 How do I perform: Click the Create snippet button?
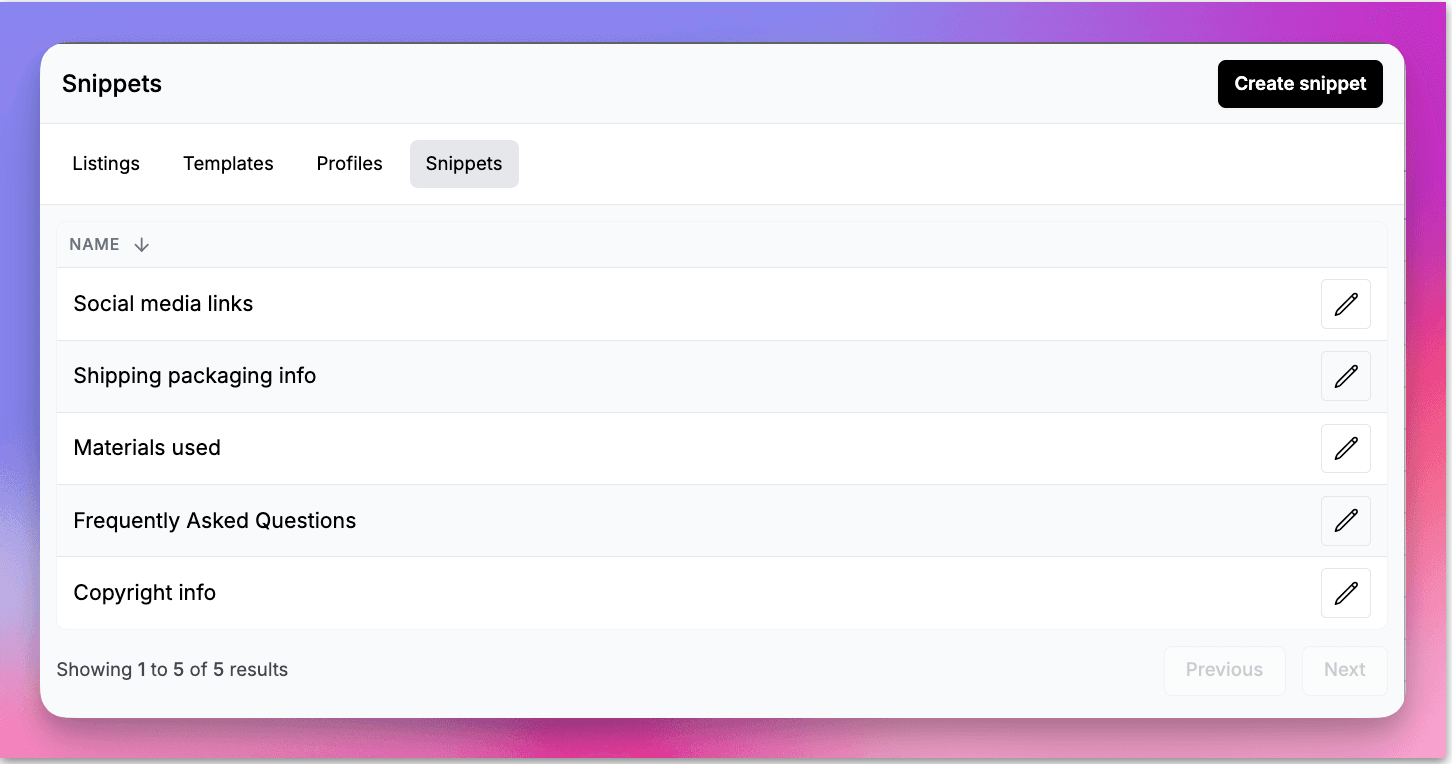(x=1300, y=84)
